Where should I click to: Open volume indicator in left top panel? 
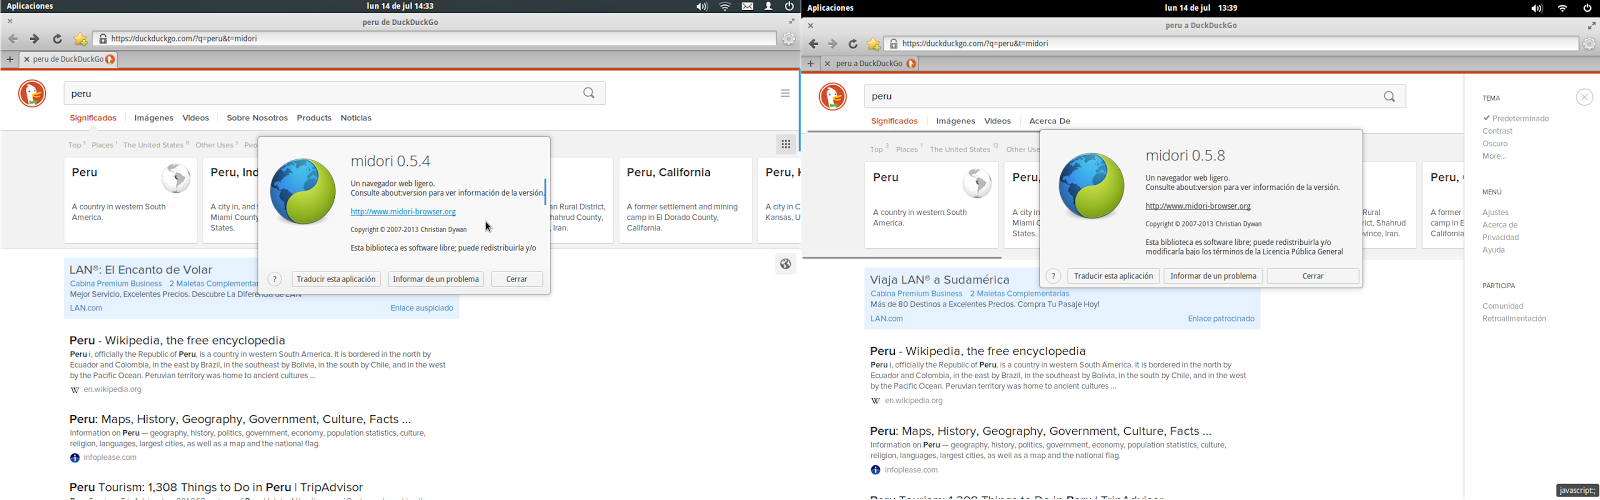[x=702, y=6]
